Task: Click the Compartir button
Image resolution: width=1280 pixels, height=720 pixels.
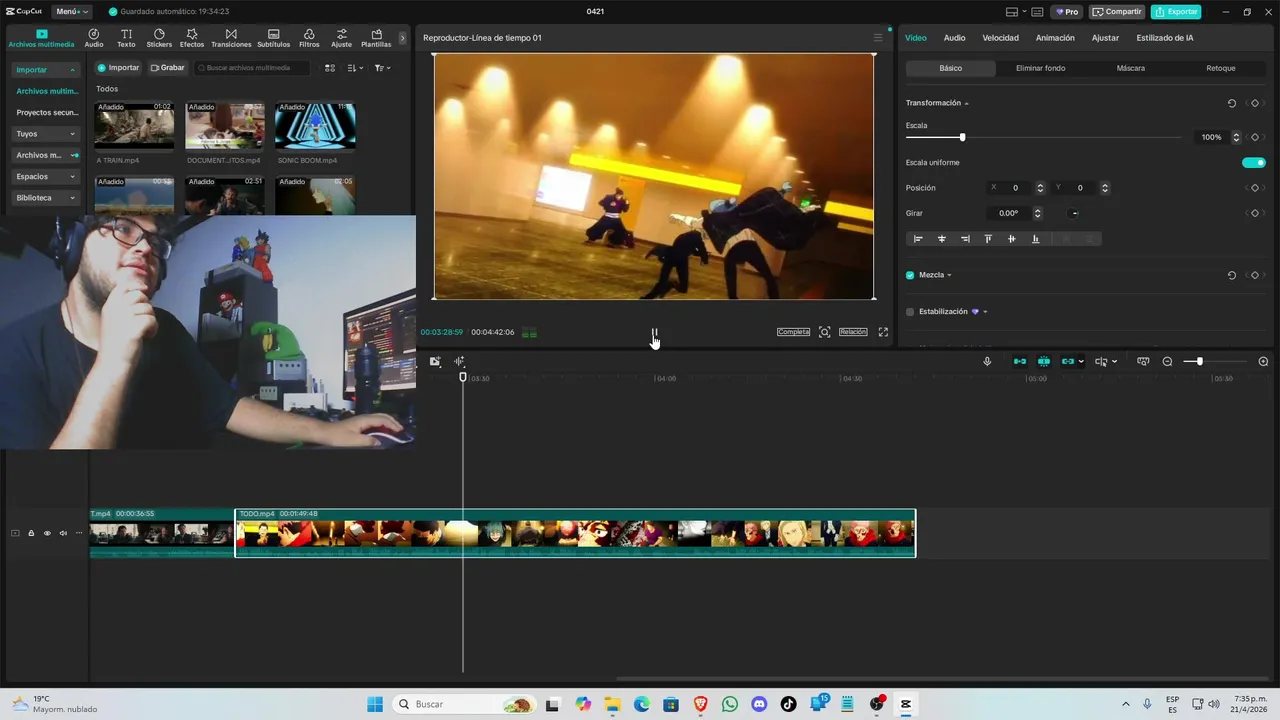Action: [1117, 12]
